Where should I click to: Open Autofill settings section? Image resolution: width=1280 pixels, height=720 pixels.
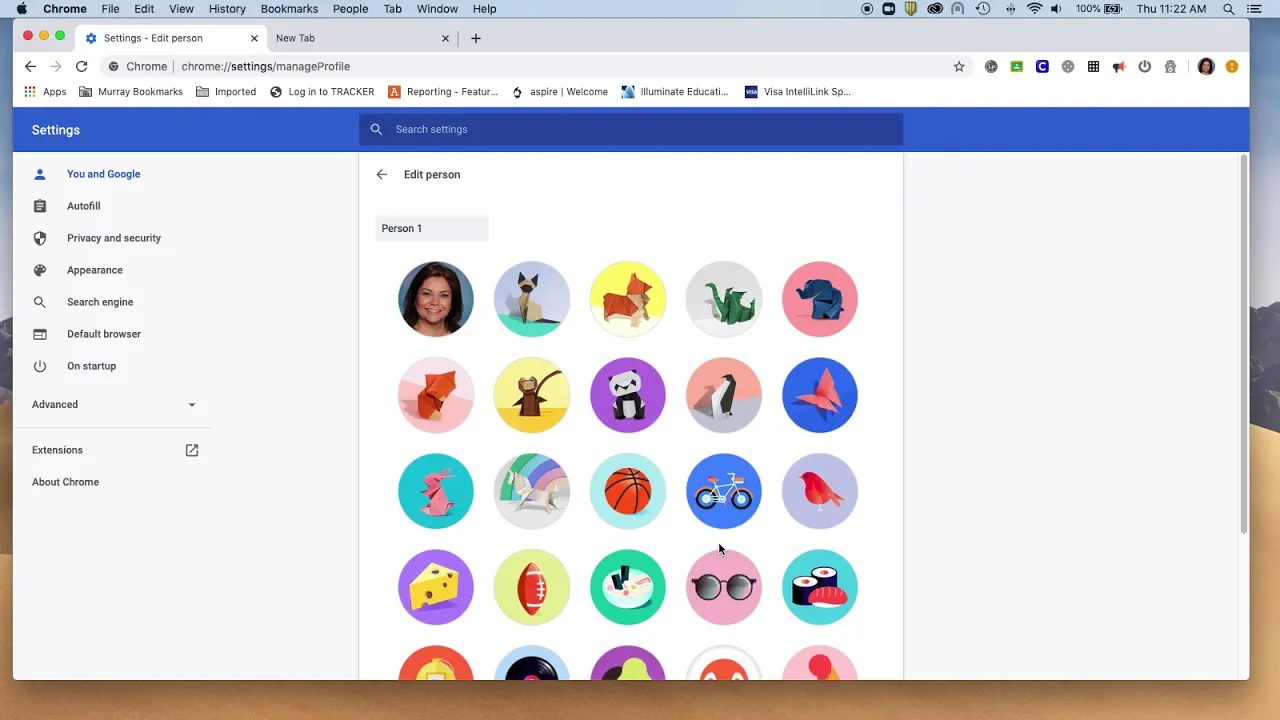pos(84,206)
